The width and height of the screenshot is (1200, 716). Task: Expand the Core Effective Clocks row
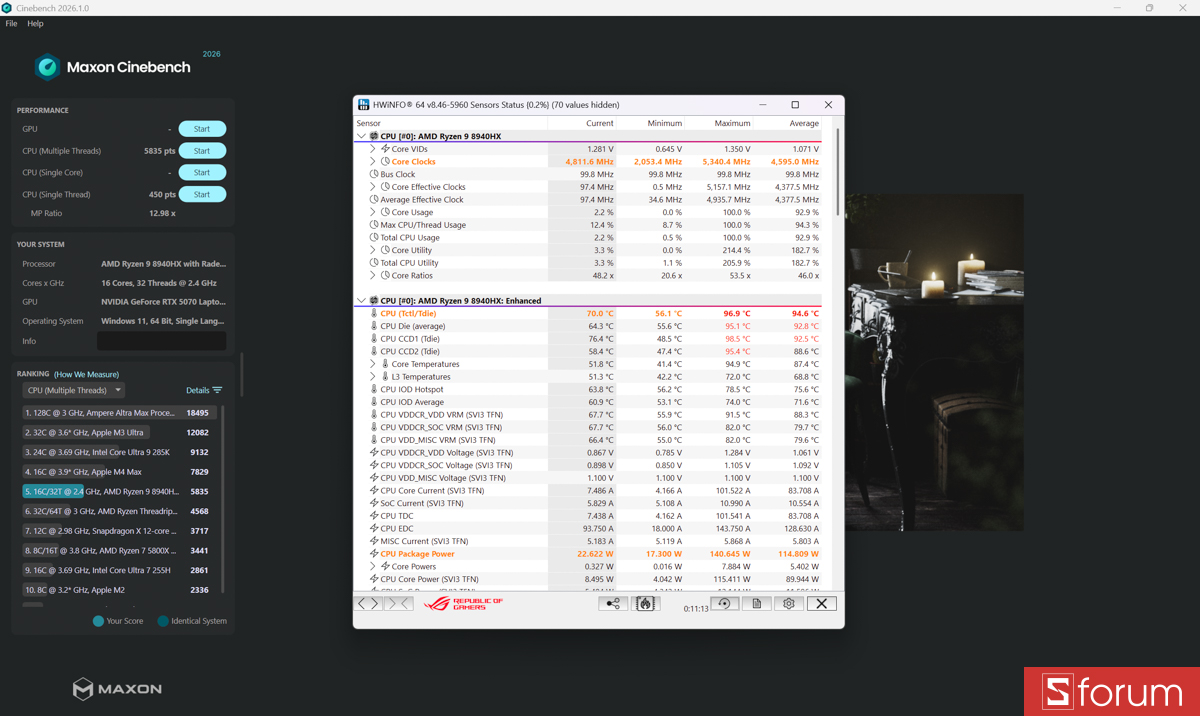[x=373, y=187]
